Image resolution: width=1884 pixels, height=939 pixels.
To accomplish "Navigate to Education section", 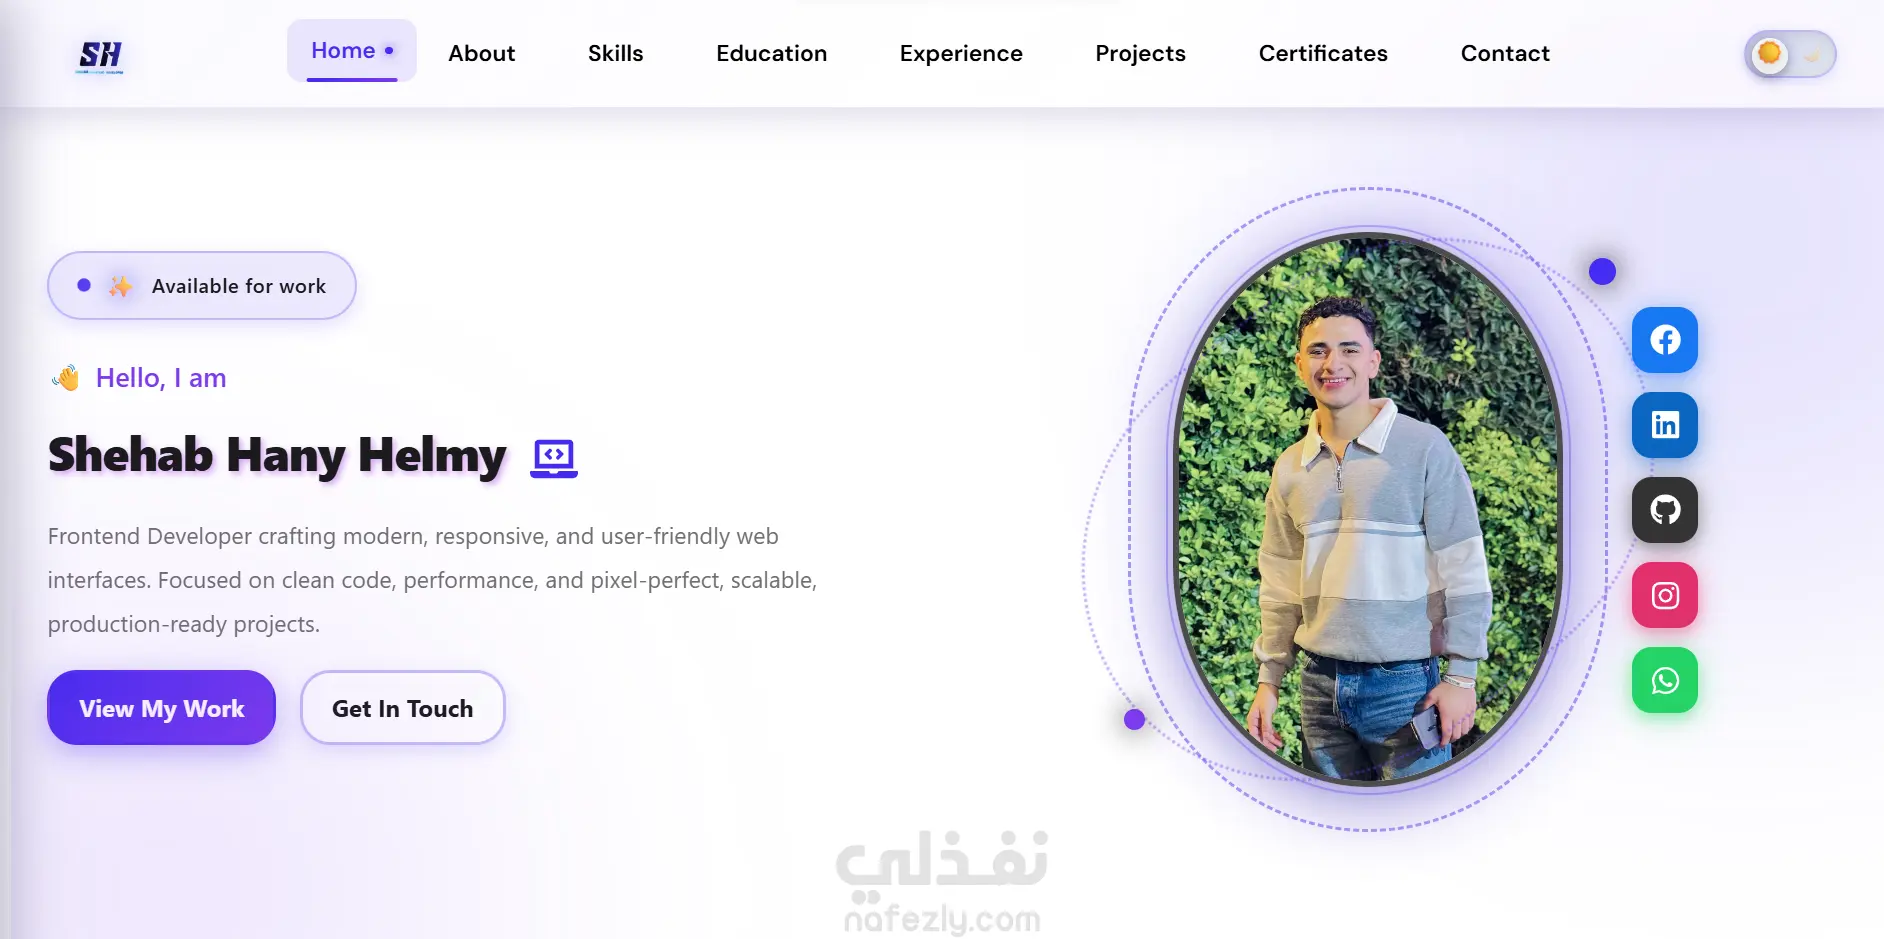I will [x=772, y=53].
